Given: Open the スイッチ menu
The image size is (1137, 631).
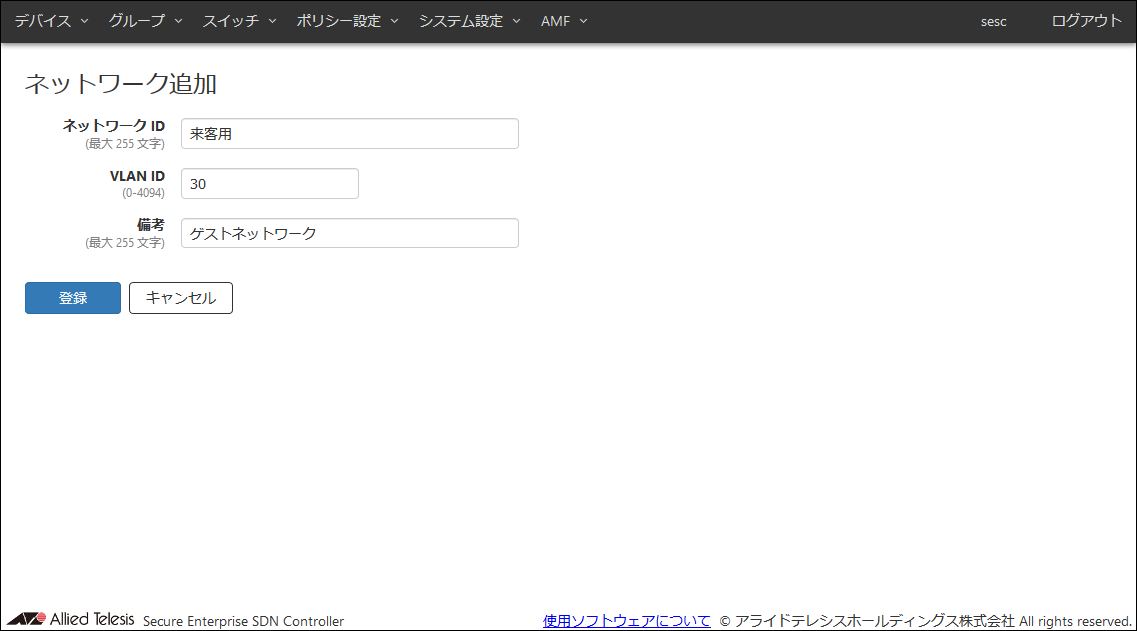Looking at the screenshot, I should (239, 21).
